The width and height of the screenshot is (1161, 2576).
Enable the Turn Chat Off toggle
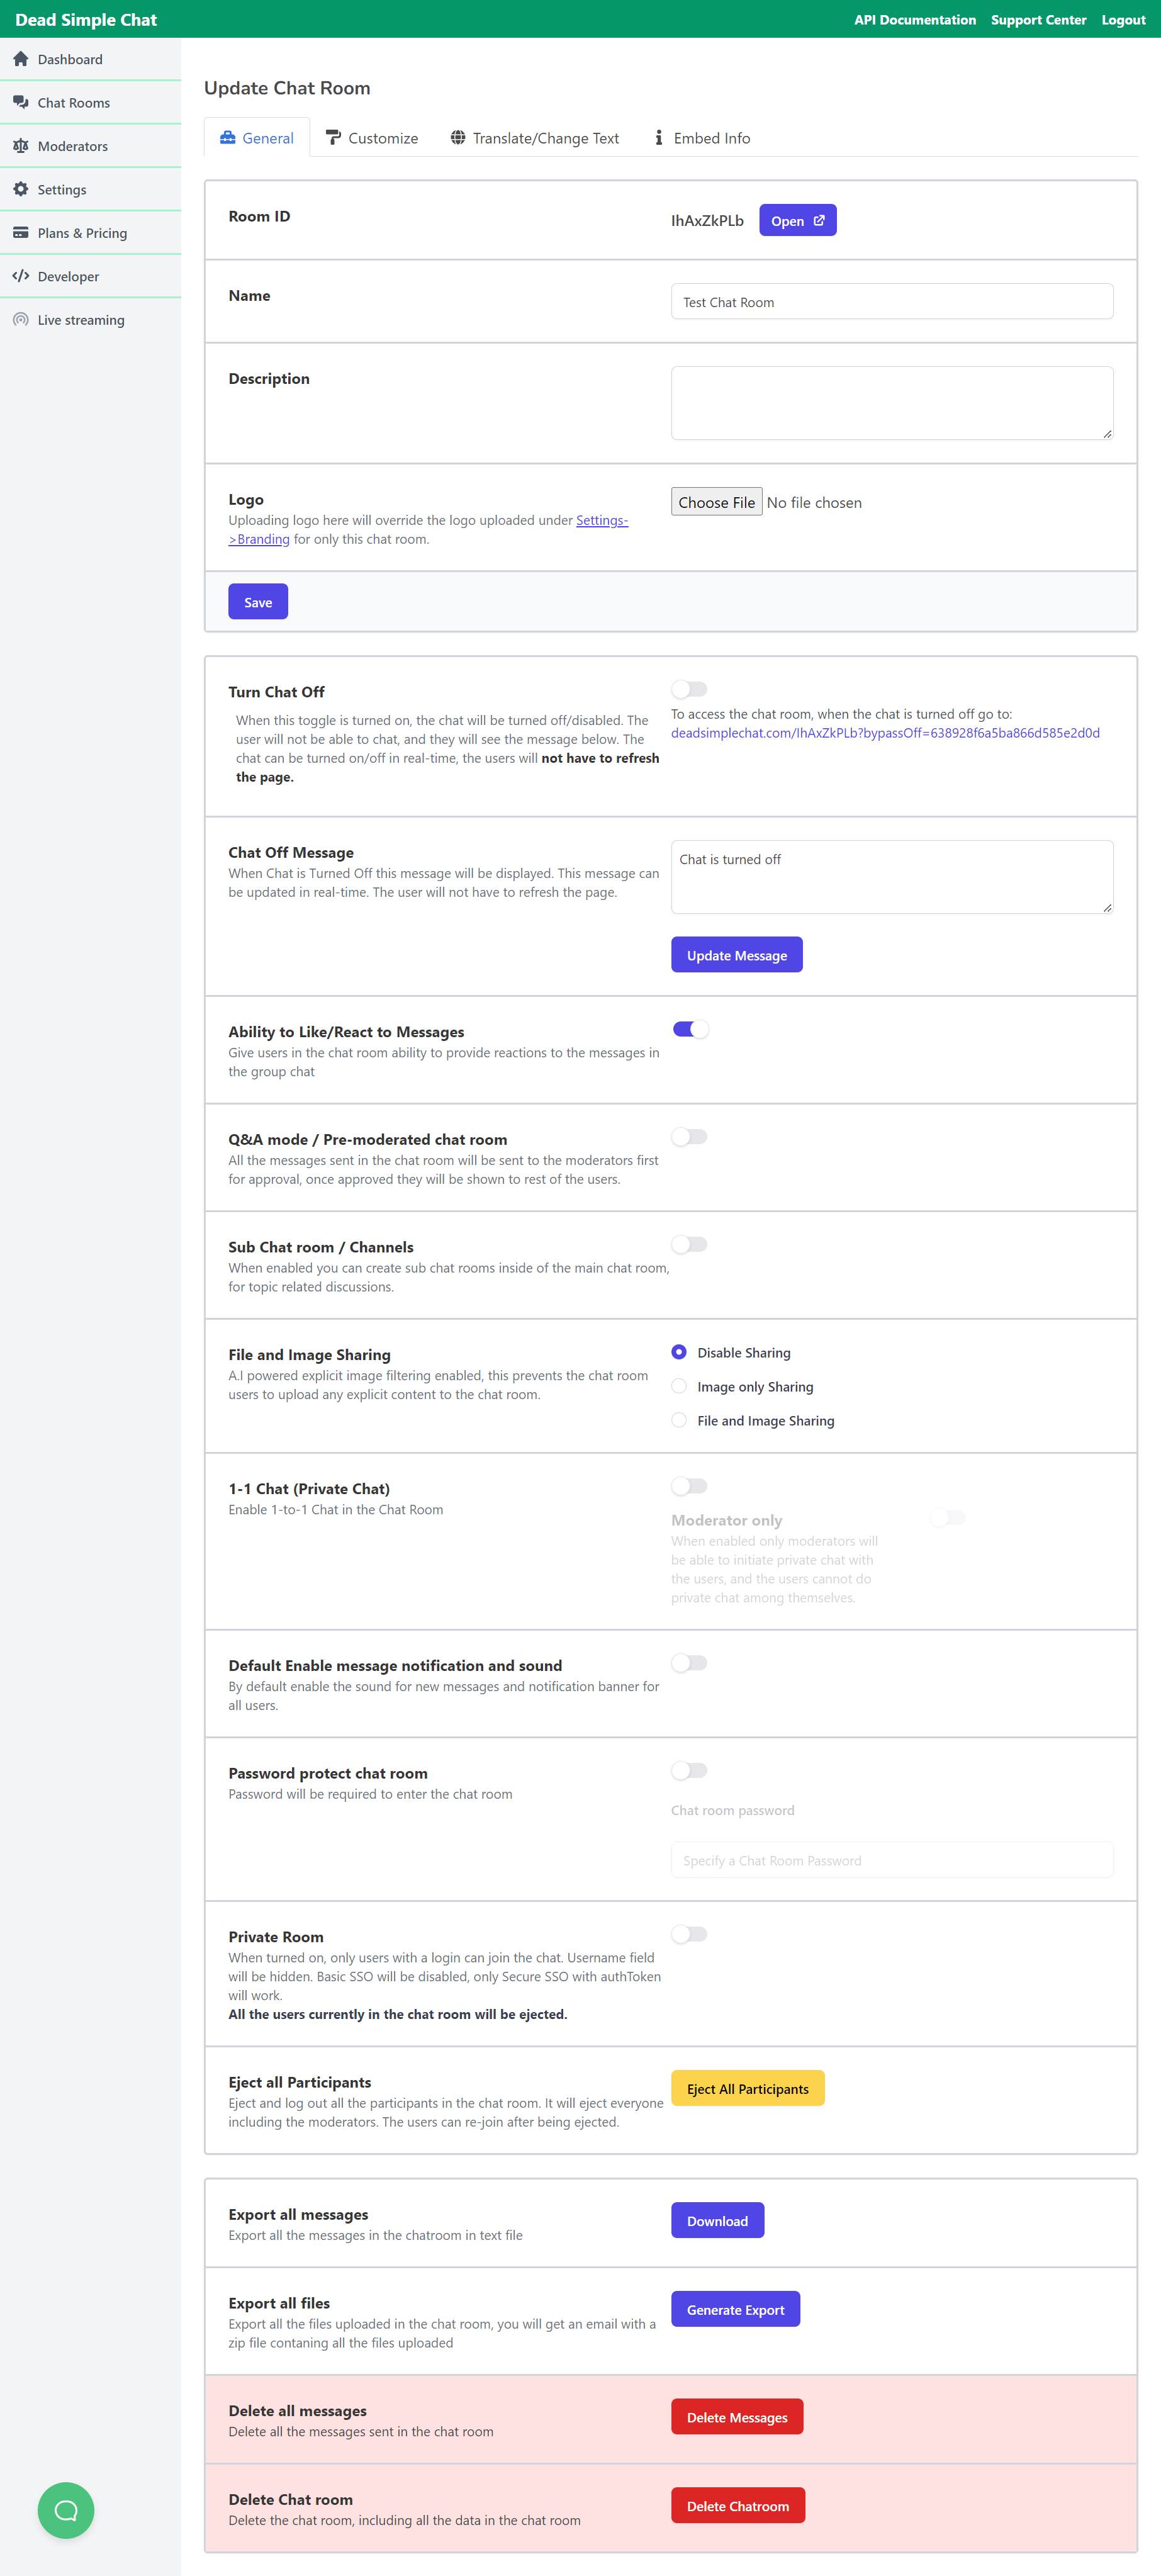[689, 688]
